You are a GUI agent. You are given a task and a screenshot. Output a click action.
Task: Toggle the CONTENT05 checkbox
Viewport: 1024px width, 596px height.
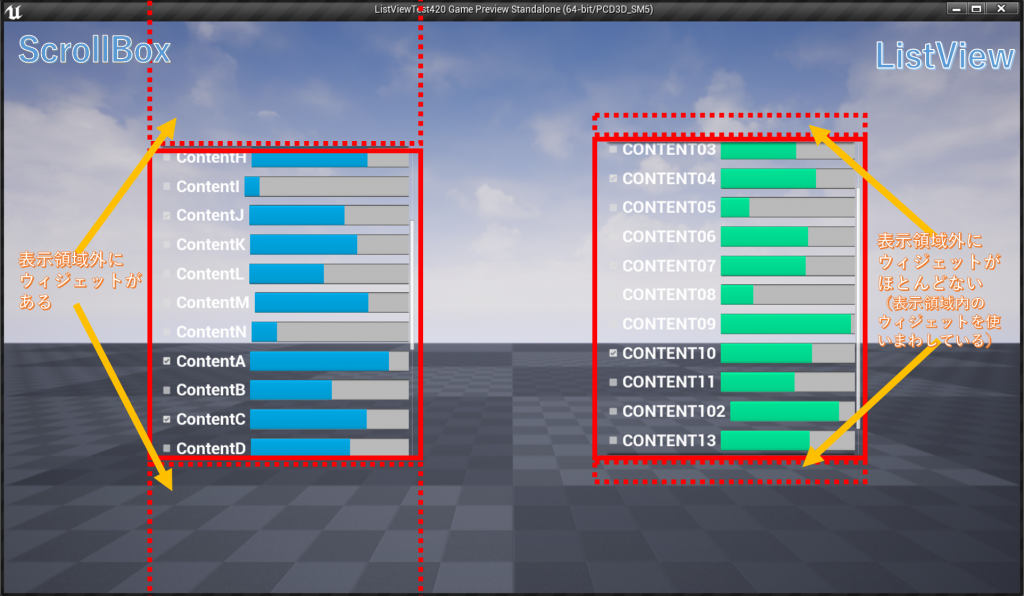pos(613,208)
